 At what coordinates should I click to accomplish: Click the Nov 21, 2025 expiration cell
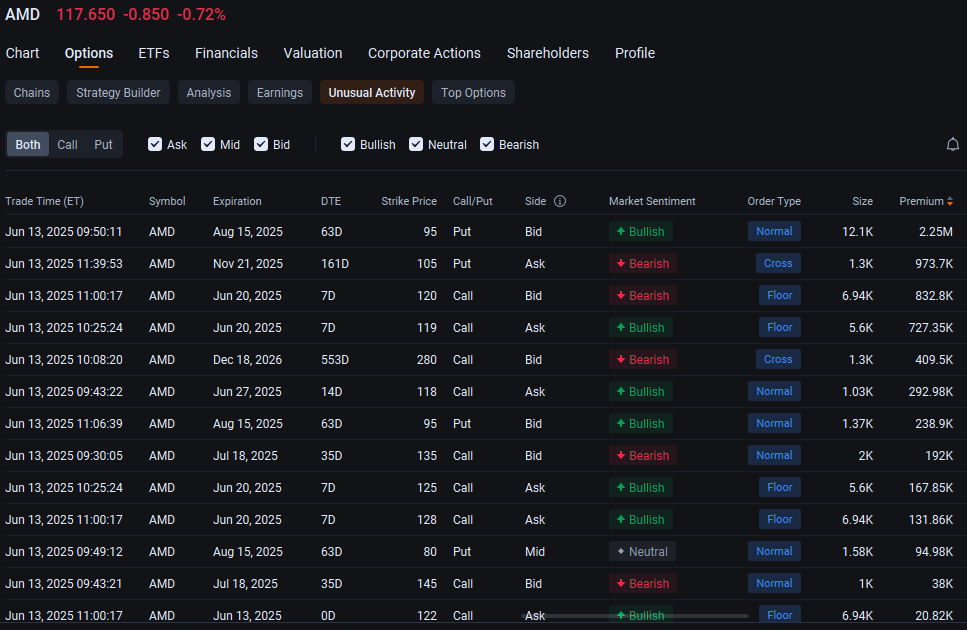coord(248,264)
